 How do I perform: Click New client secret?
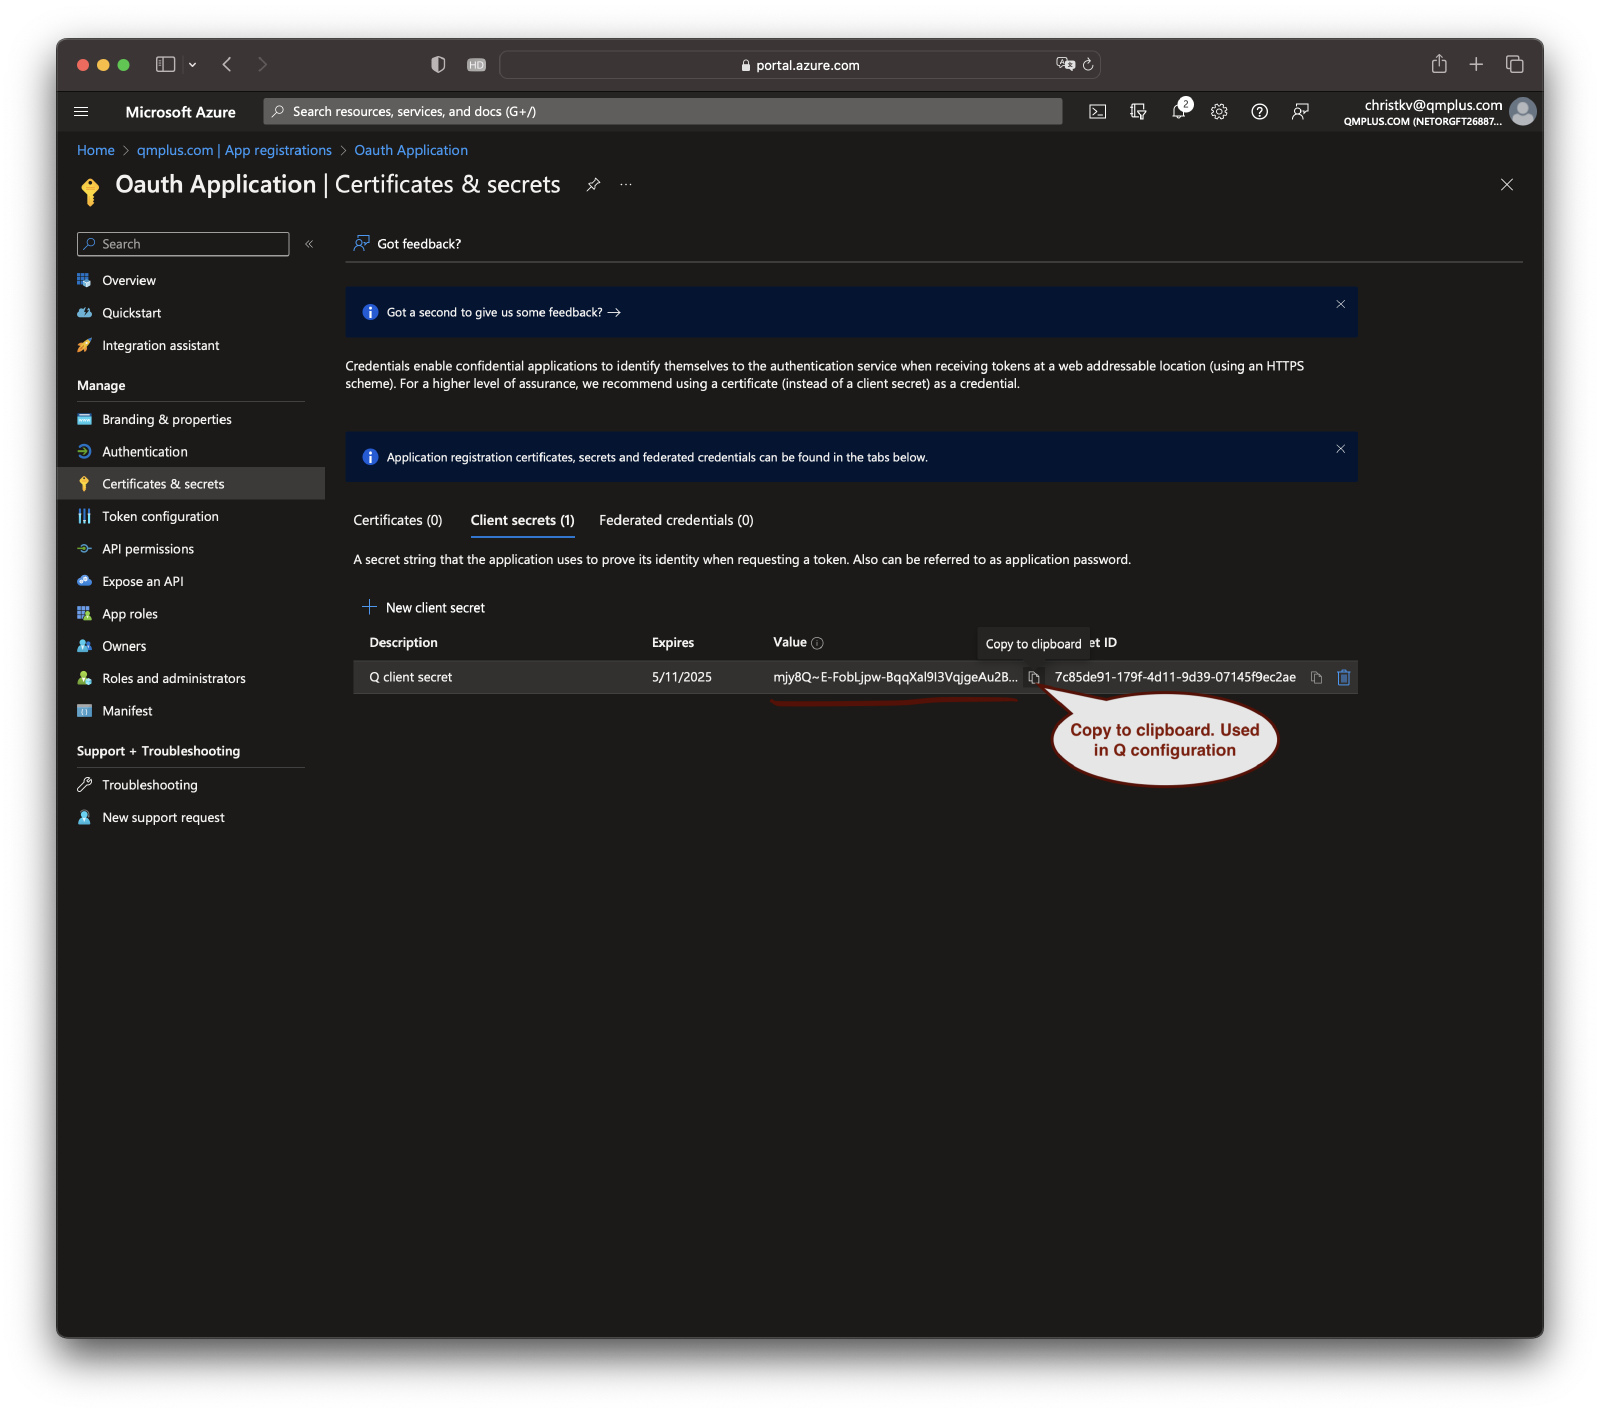[x=424, y=608]
